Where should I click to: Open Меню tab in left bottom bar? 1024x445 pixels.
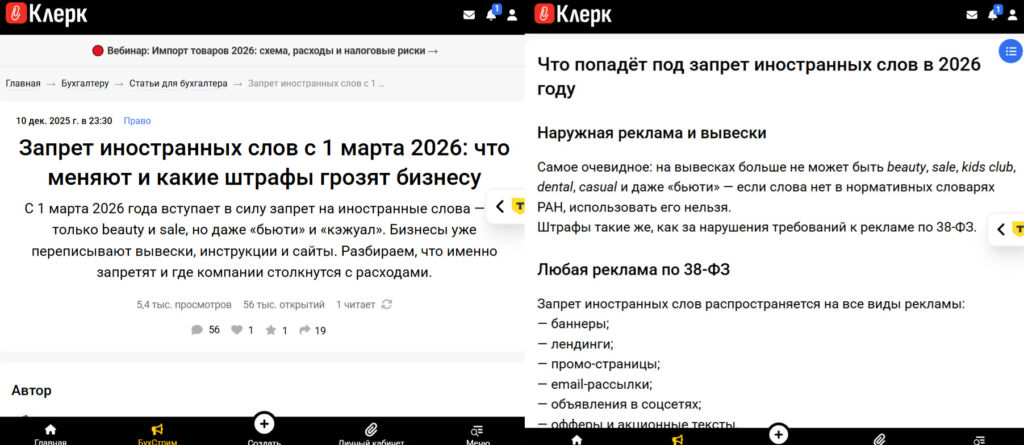pyautogui.click(x=477, y=435)
